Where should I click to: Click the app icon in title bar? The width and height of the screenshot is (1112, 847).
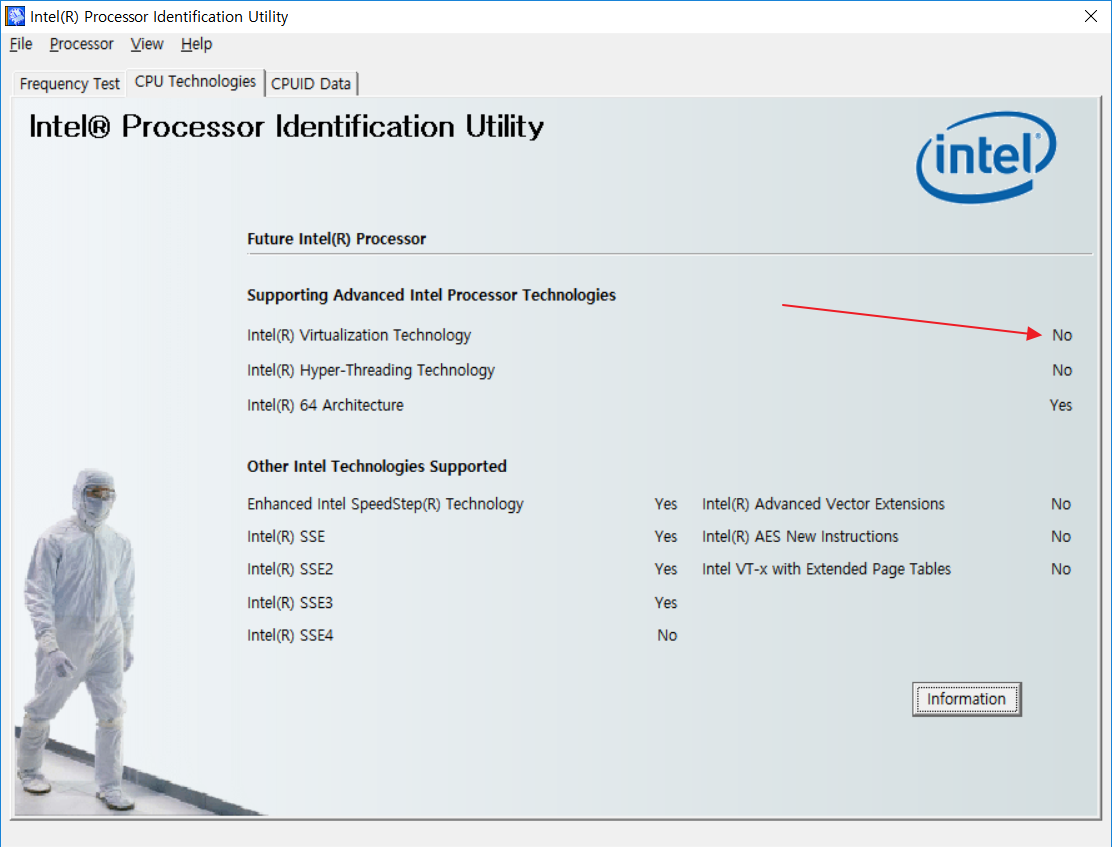point(15,16)
